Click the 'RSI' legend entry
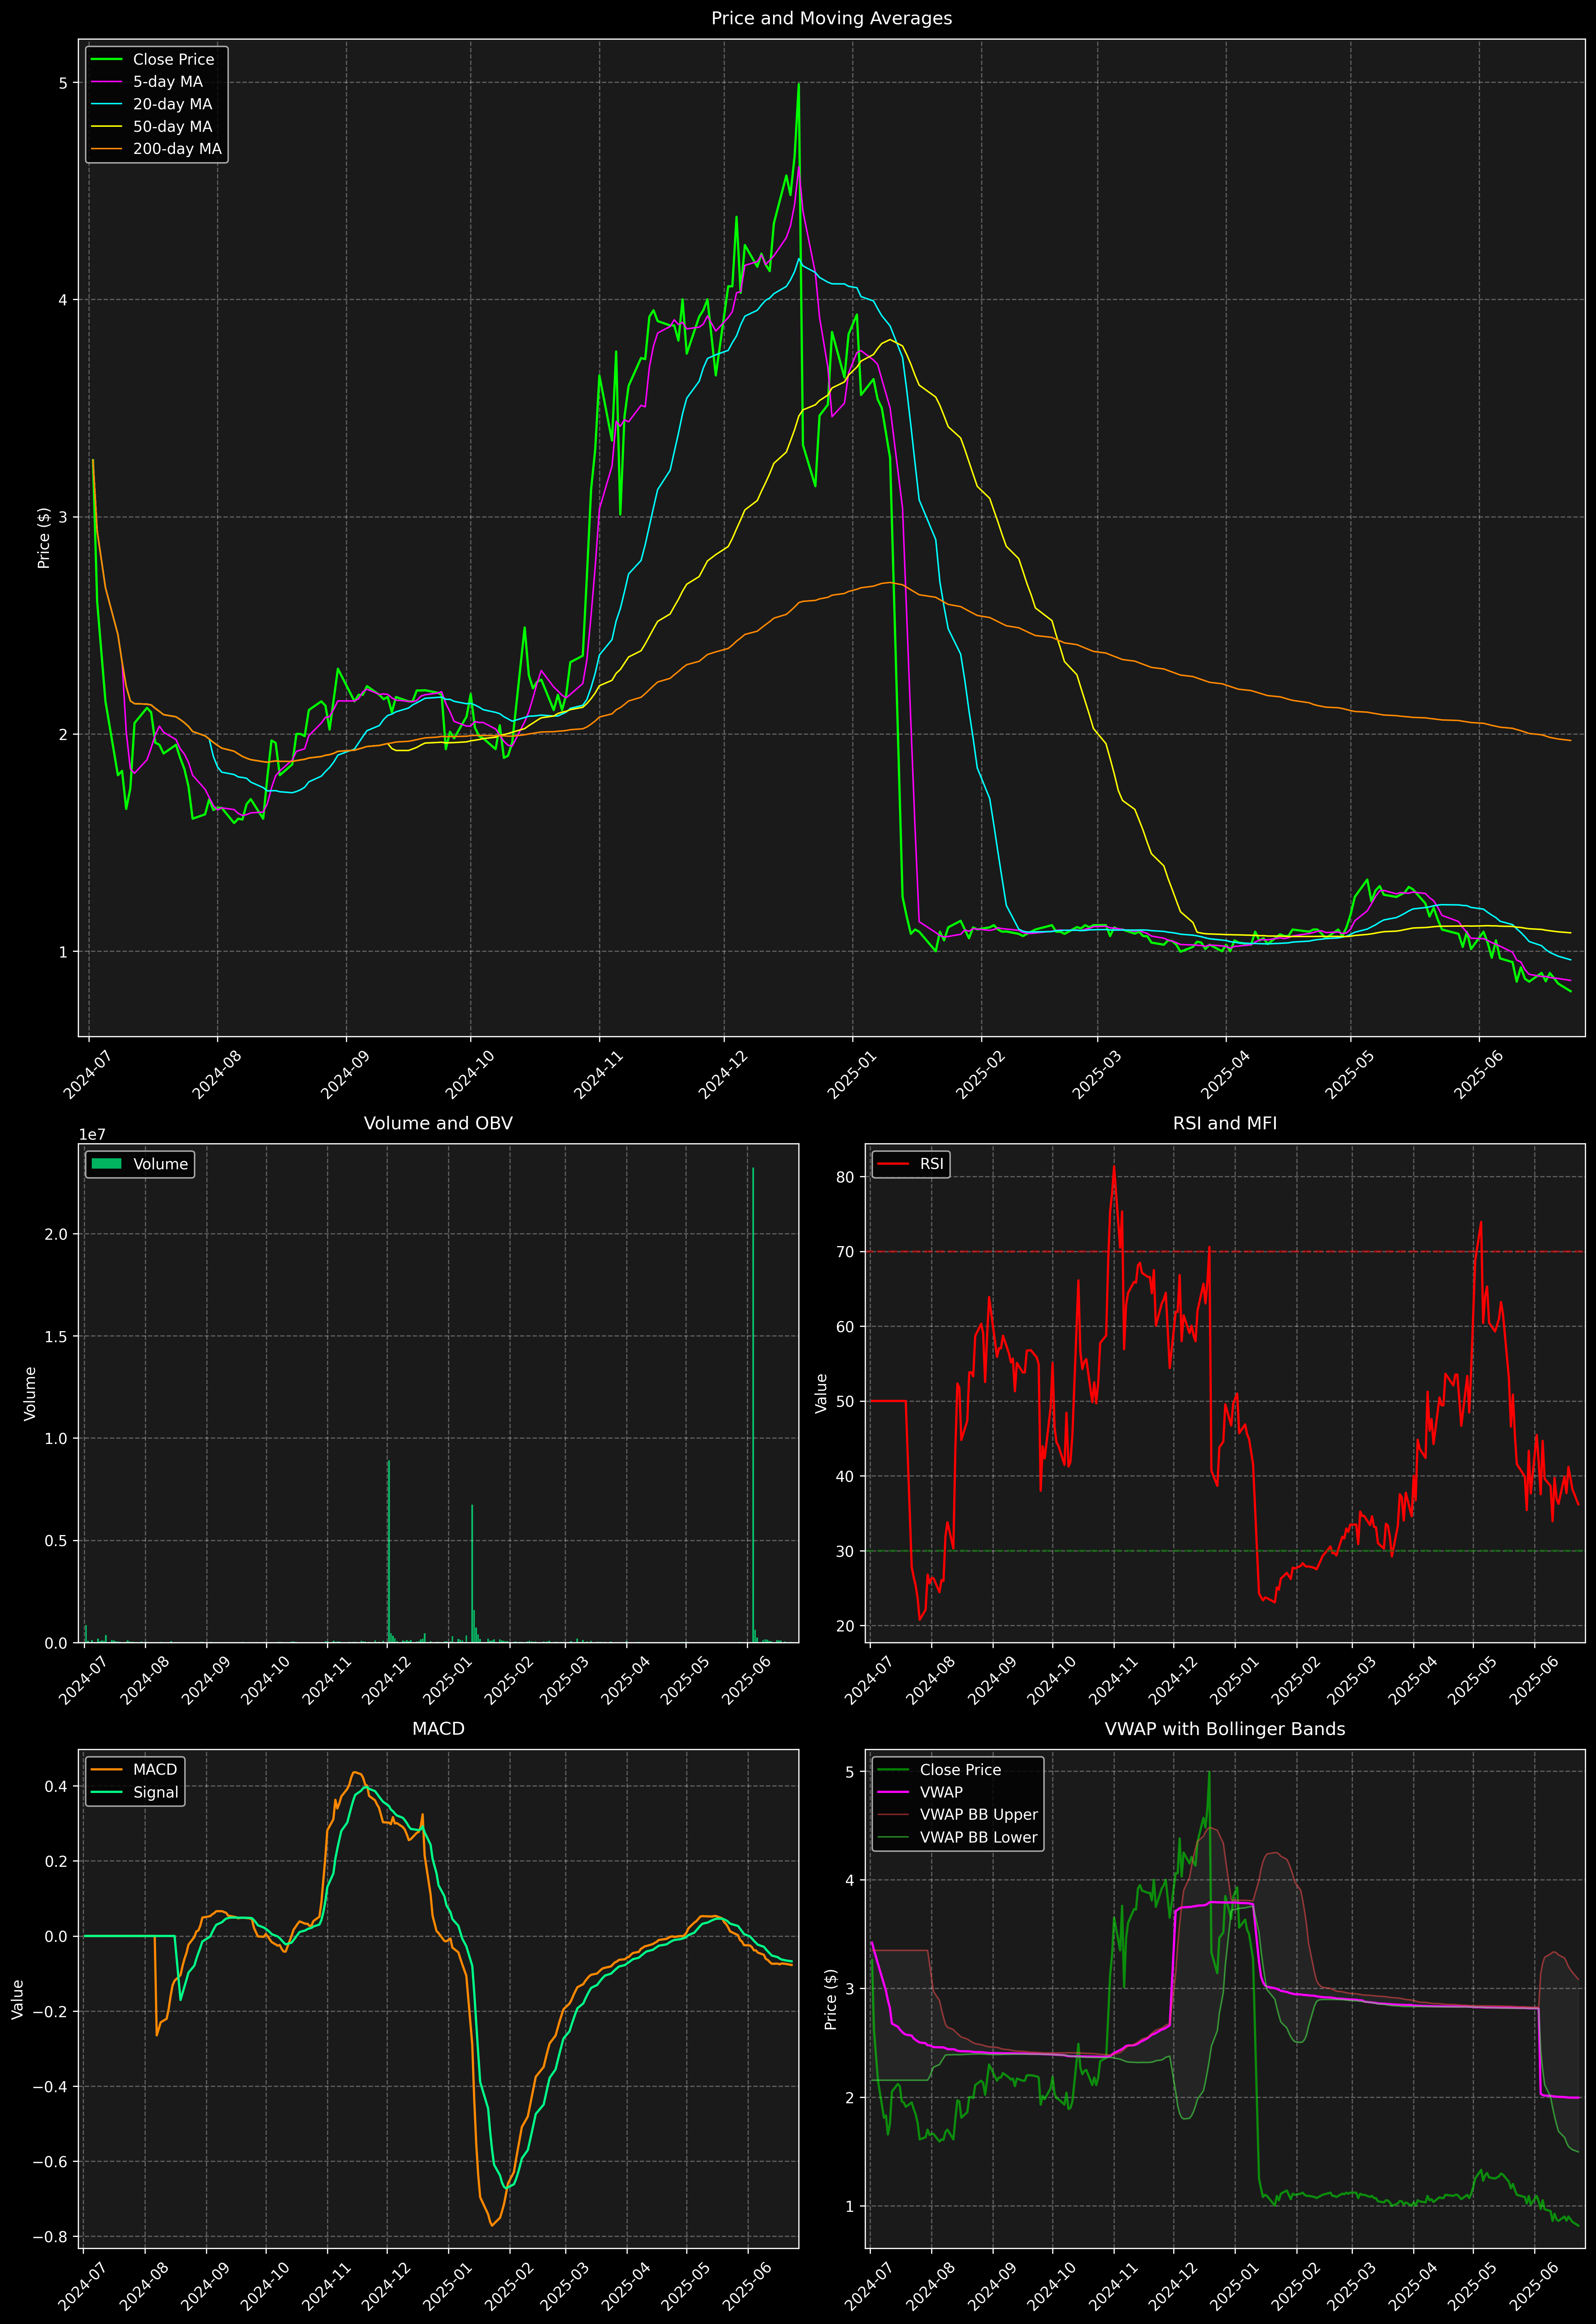 tap(931, 1164)
